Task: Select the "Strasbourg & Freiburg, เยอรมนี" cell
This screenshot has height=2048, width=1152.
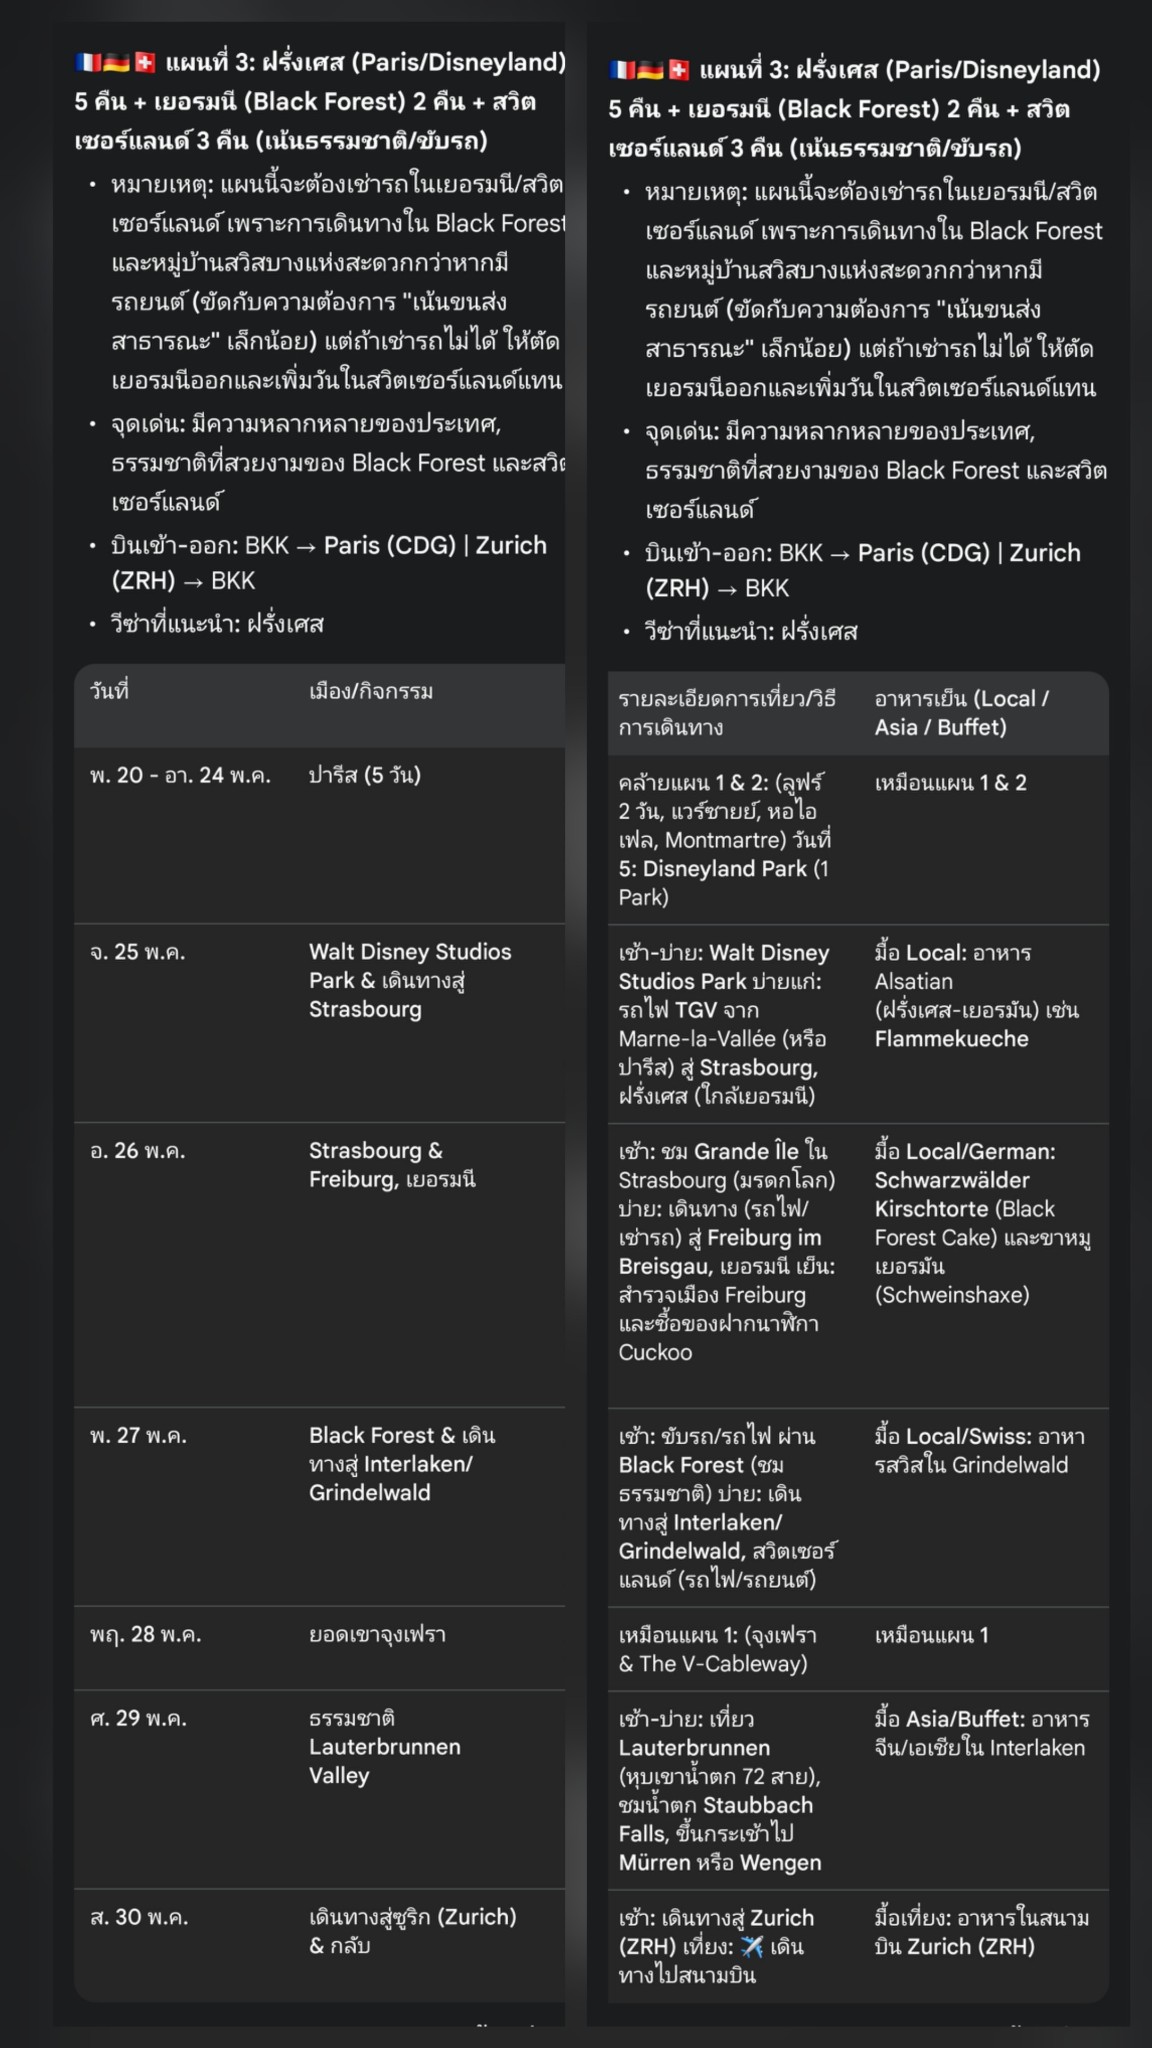Action: point(392,1165)
